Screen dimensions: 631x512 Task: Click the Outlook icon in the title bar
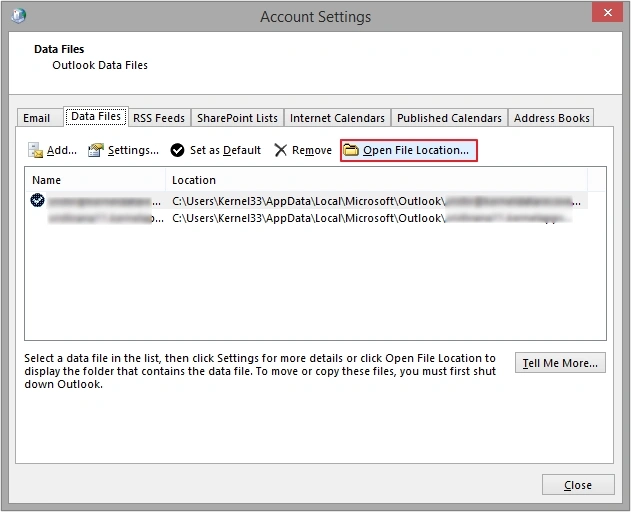pyautogui.click(x=18, y=16)
